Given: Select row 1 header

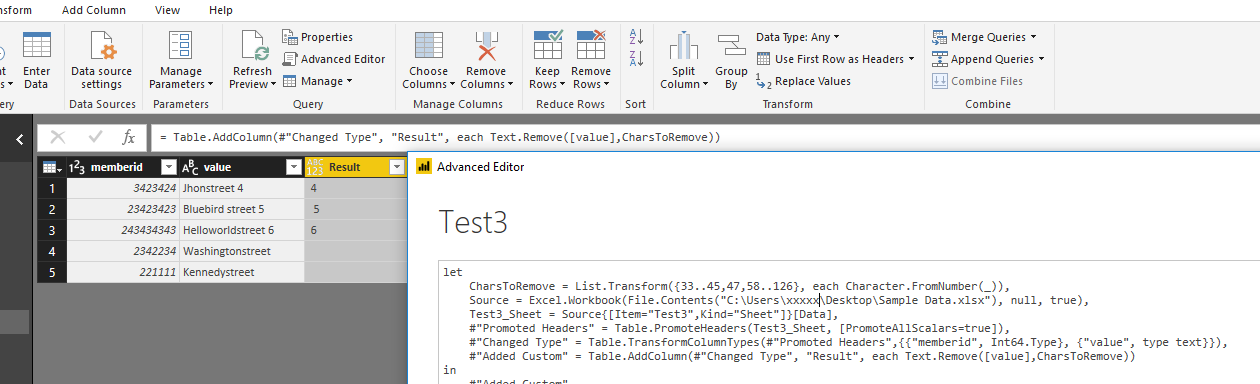Looking at the screenshot, I should (51, 188).
